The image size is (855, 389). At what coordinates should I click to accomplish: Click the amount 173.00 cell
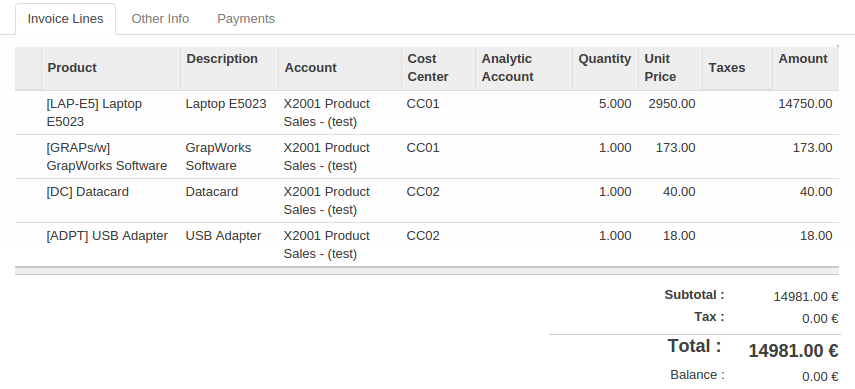(805, 157)
